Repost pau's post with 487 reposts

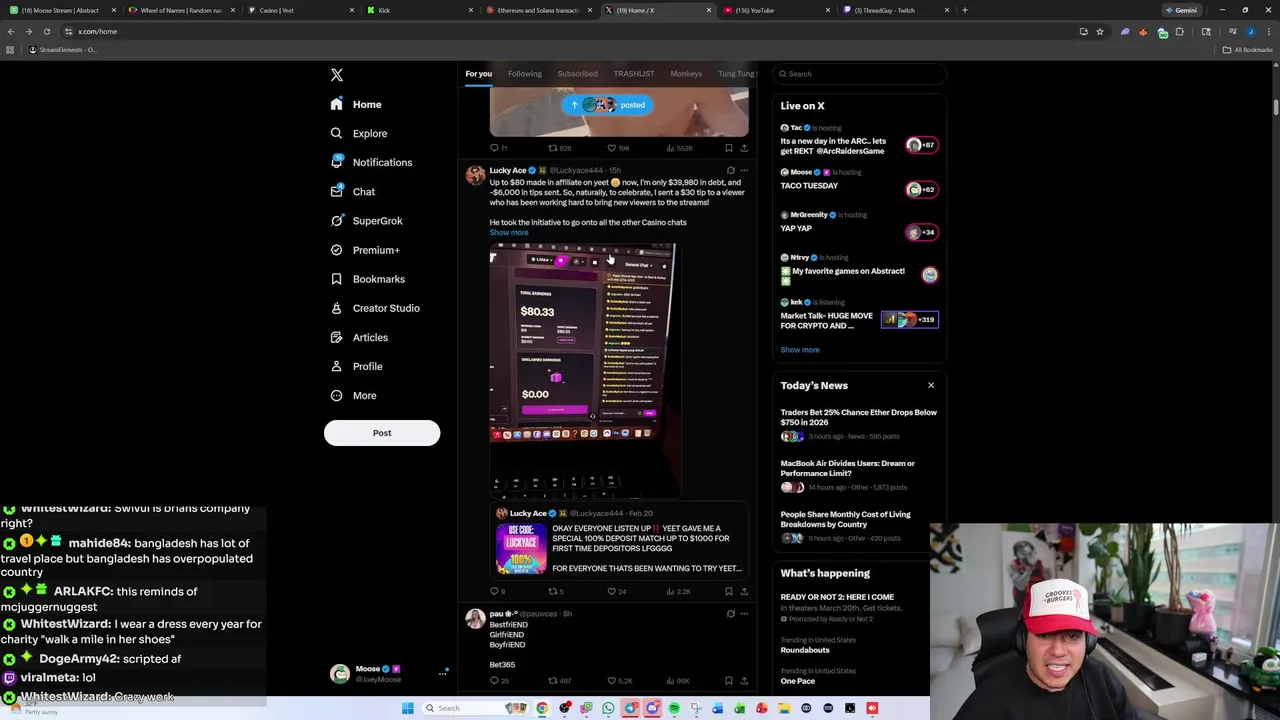(559, 681)
